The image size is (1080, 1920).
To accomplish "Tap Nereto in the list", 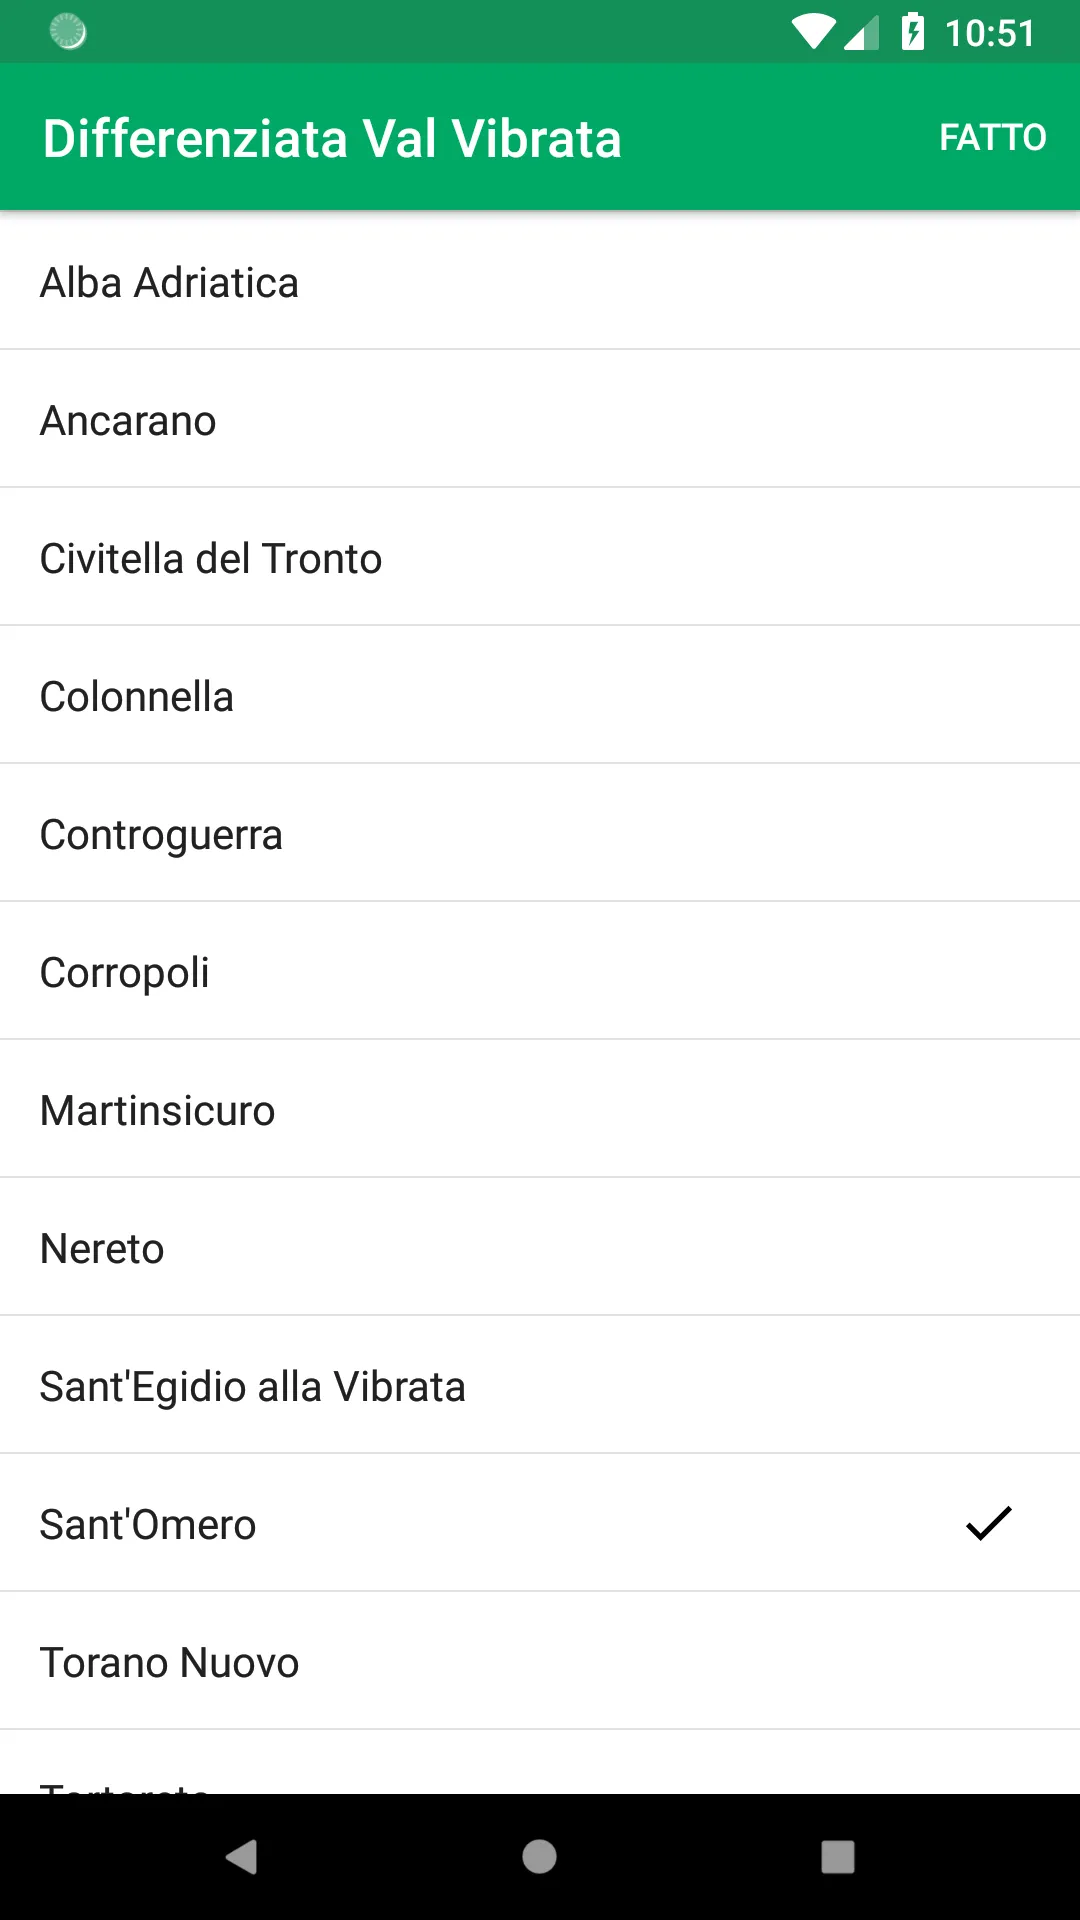I will click(x=540, y=1247).
